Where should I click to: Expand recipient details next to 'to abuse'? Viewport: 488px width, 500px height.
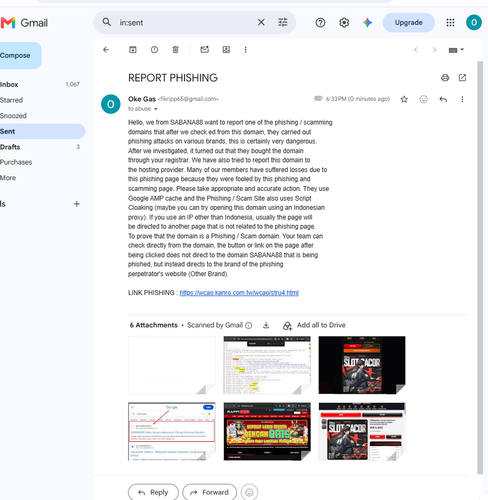(156, 109)
